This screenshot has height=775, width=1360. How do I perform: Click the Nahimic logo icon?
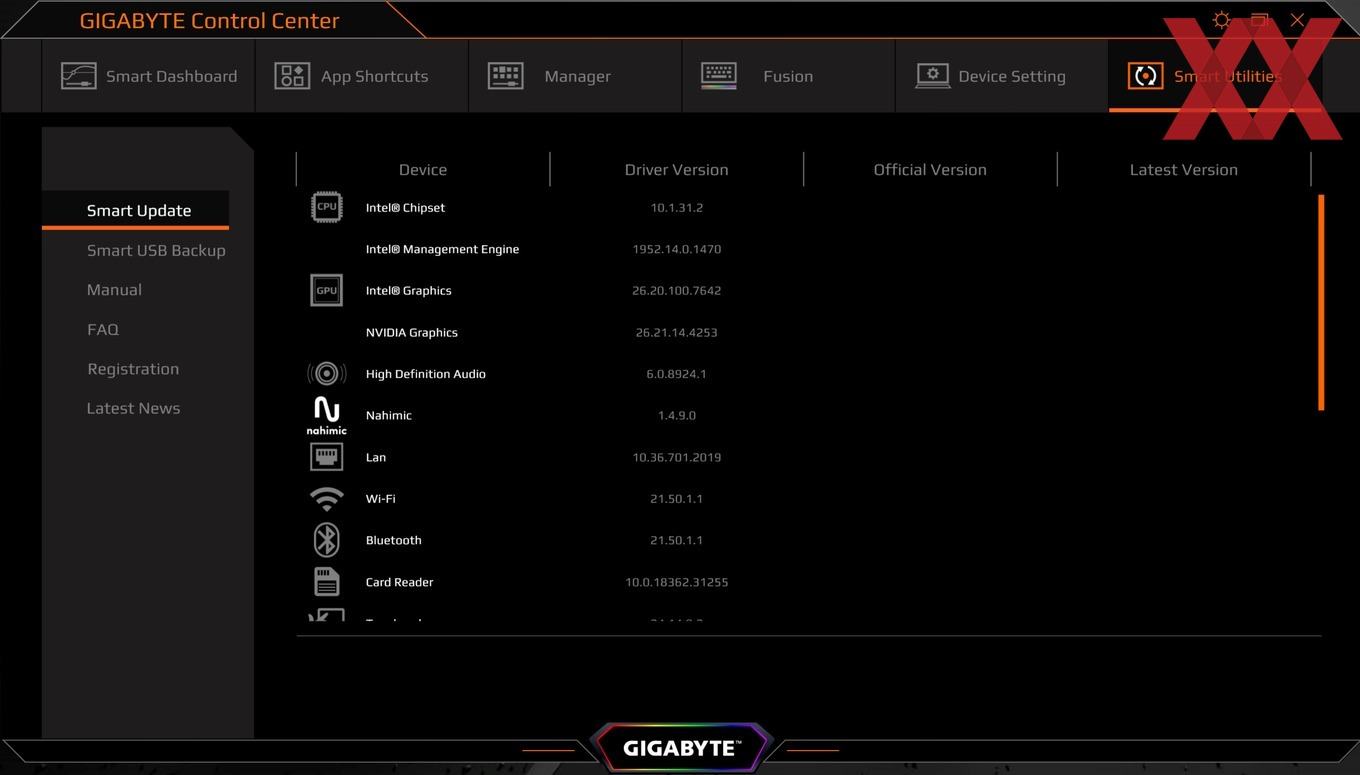tap(327, 415)
